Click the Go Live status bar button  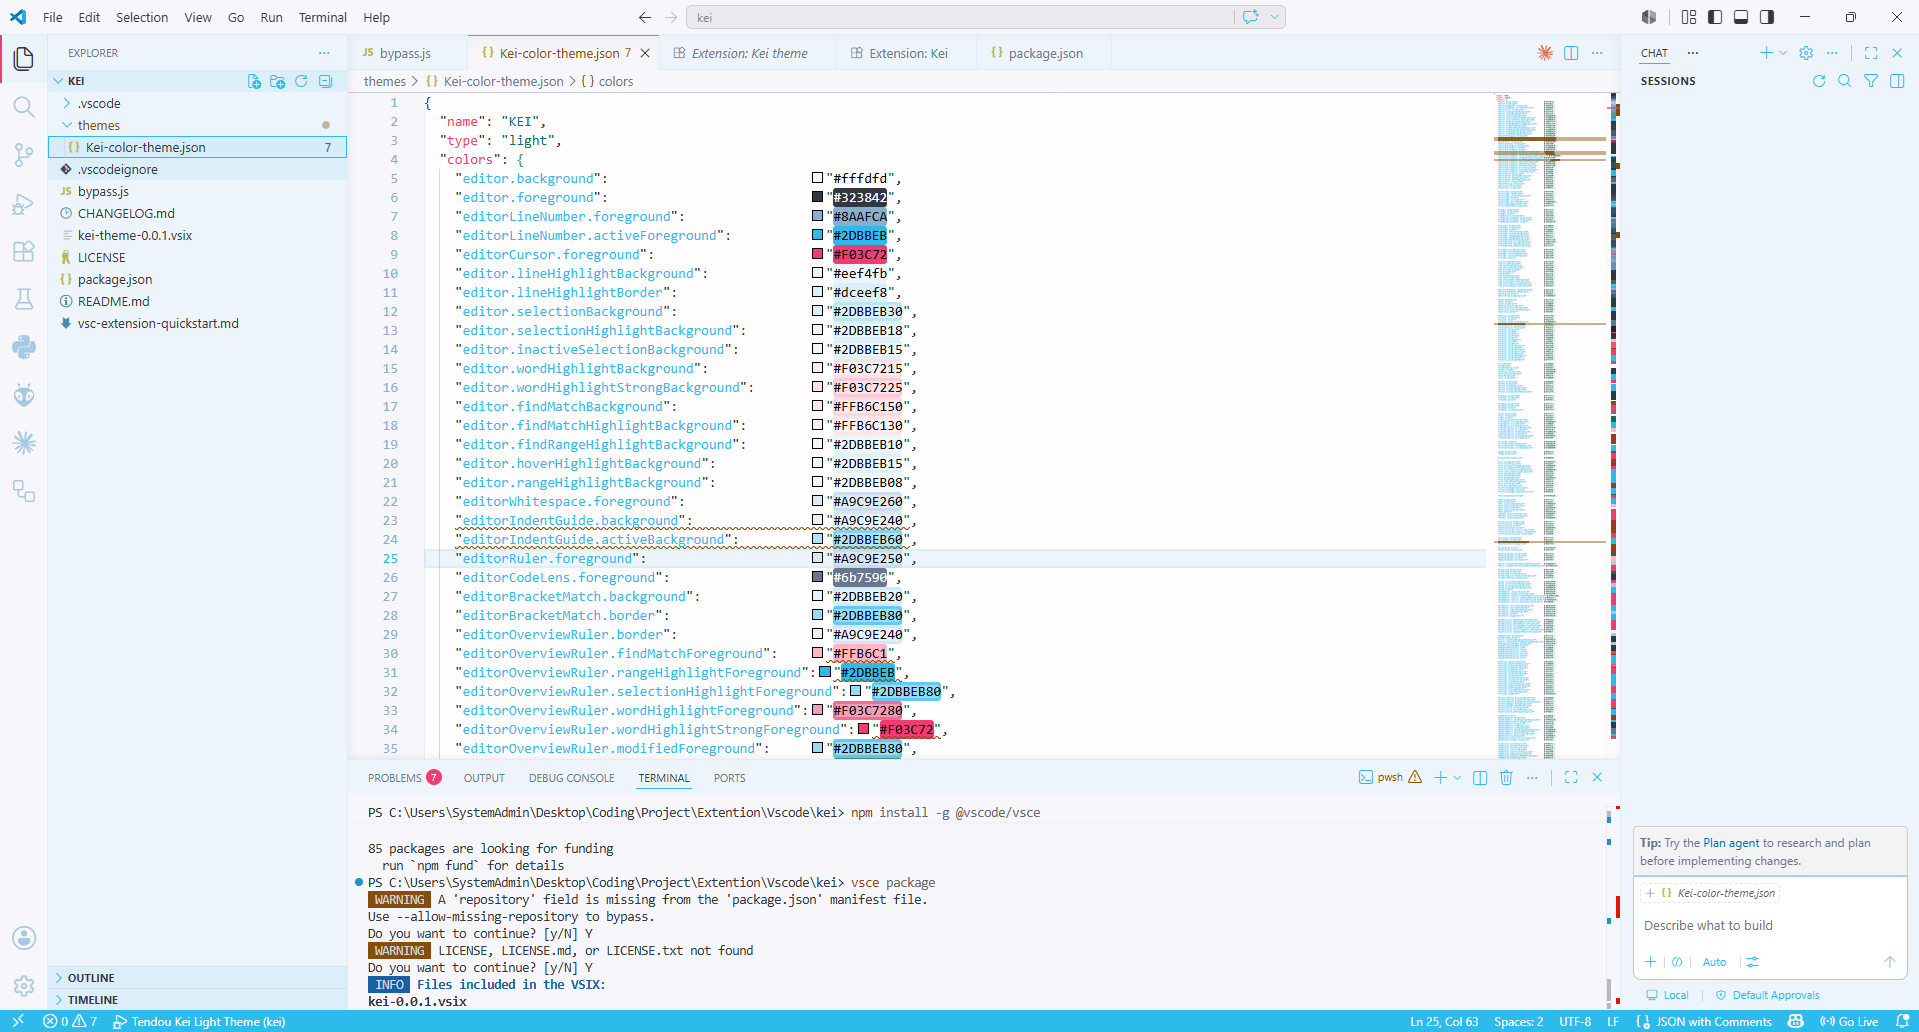coord(1849,1021)
